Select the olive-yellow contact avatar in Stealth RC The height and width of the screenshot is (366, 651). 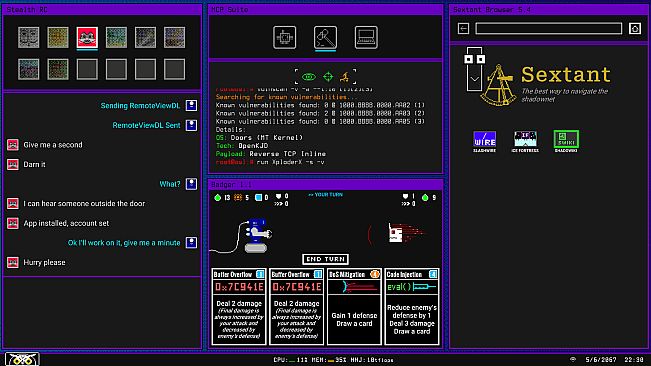click(x=58, y=37)
